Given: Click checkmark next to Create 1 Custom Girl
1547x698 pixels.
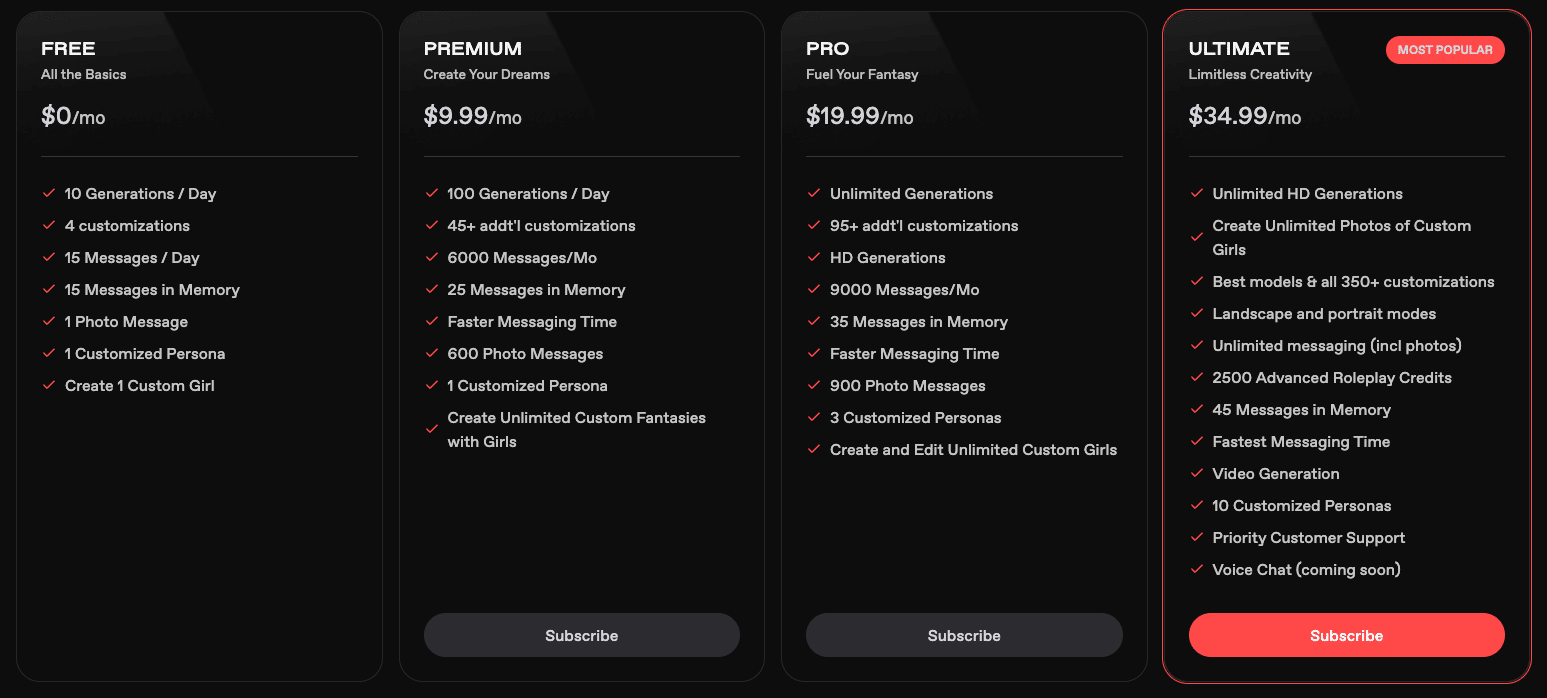Looking at the screenshot, I should [48, 385].
